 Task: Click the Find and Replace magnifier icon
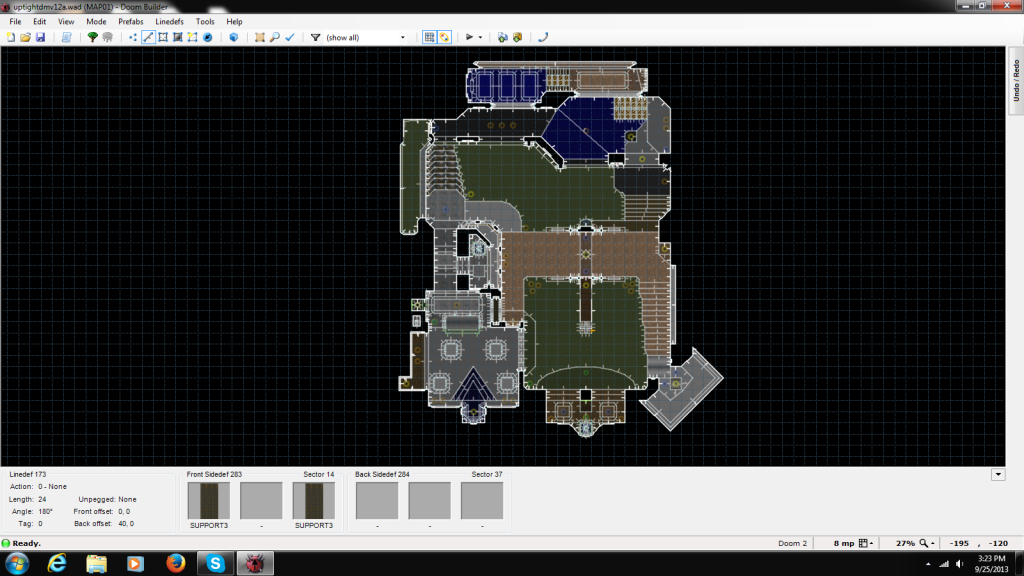[274, 37]
